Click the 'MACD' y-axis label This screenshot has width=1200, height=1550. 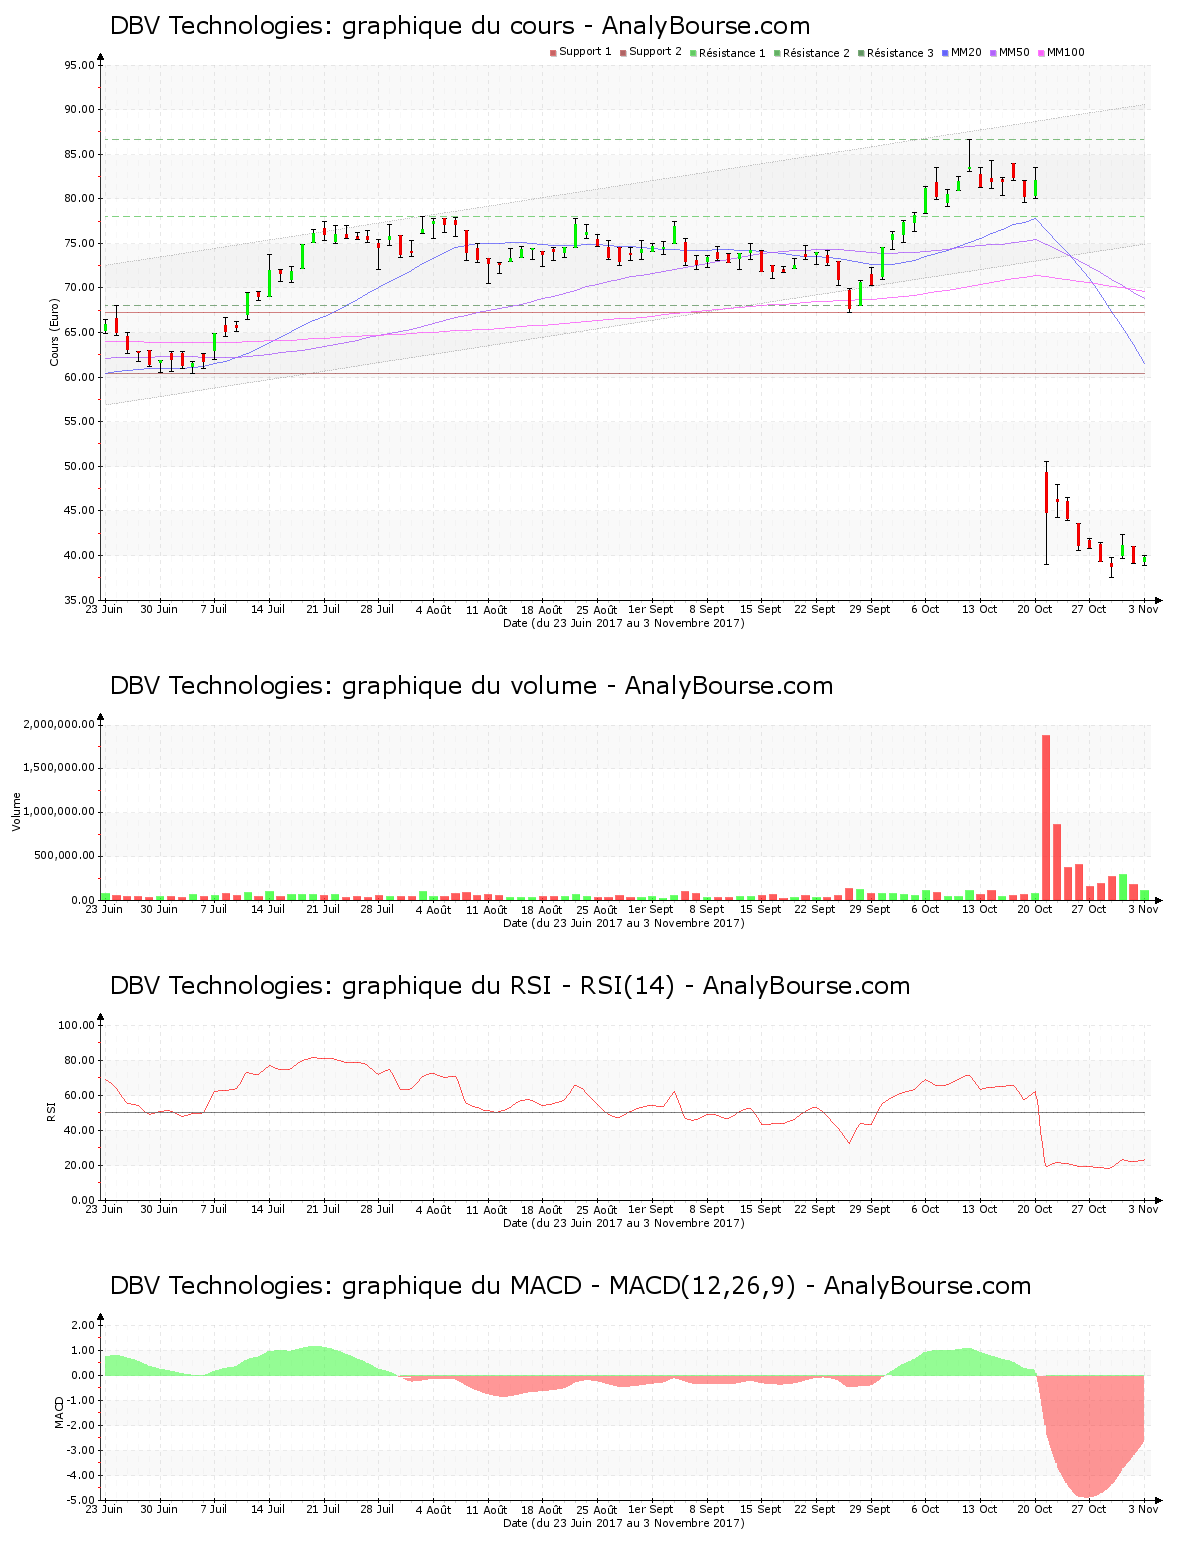tap(59, 1412)
